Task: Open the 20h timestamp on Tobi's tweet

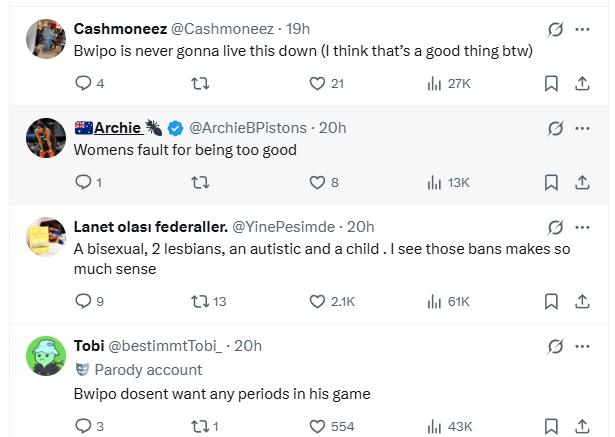Action: coord(248,345)
